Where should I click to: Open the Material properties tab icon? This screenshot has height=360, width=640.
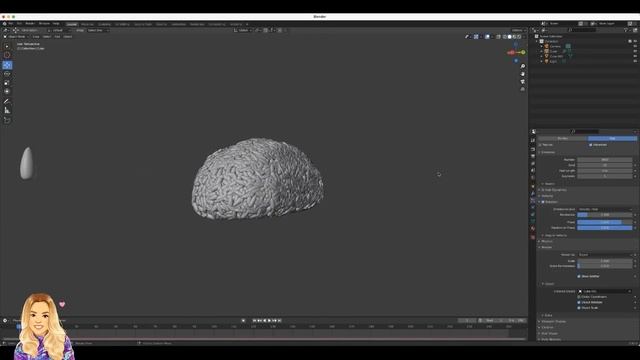tap(533, 229)
